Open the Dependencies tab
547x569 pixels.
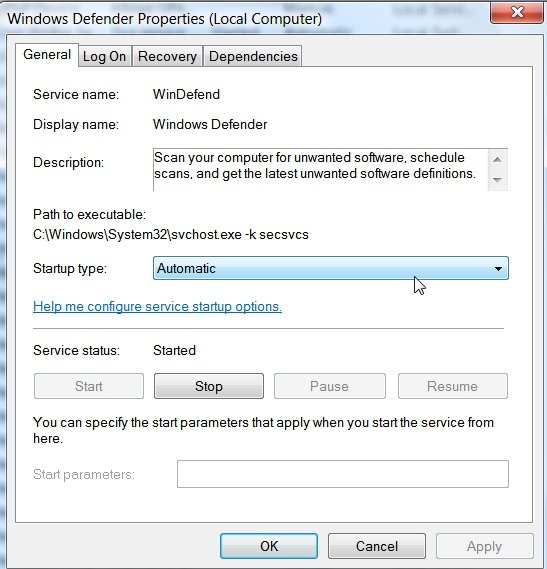coord(253,56)
